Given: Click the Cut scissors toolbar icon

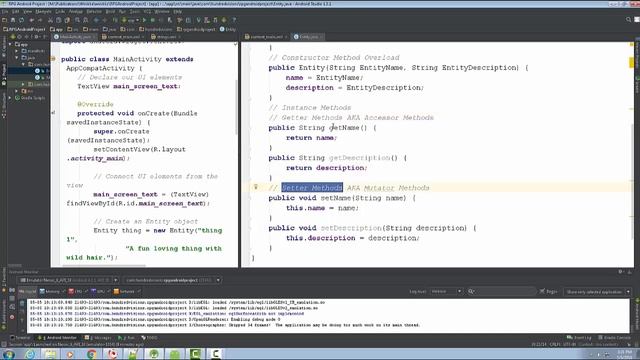Looking at the screenshot, I should (x=51, y=20).
